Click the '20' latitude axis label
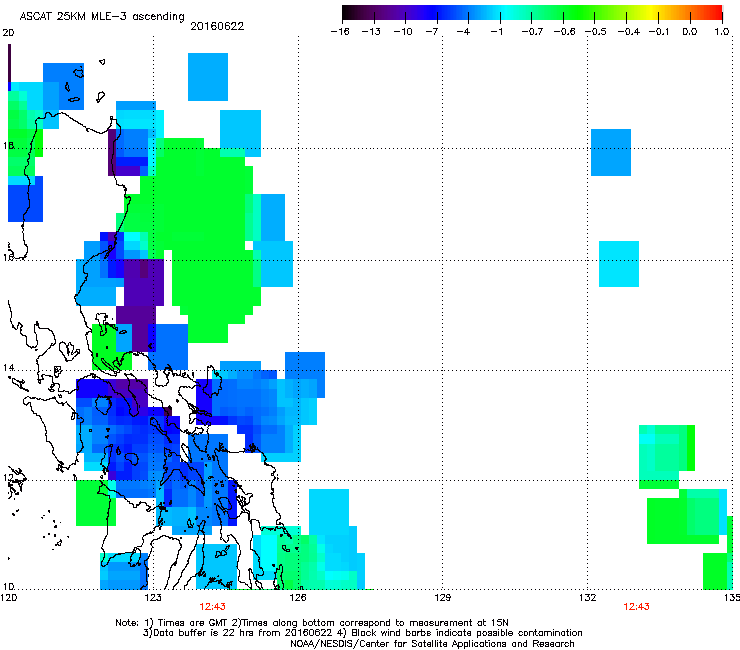740x650 pixels. pos(8,33)
